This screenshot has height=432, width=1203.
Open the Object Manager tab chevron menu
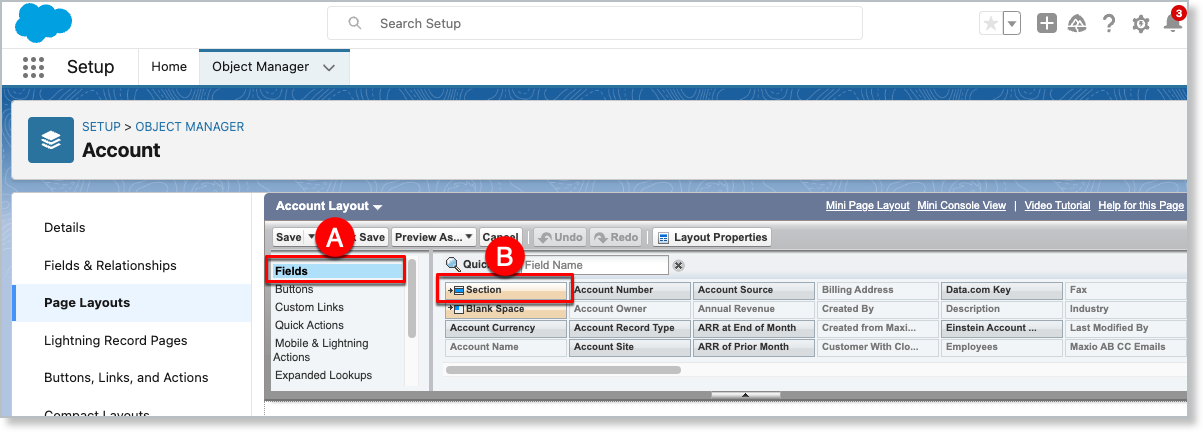click(x=330, y=67)
